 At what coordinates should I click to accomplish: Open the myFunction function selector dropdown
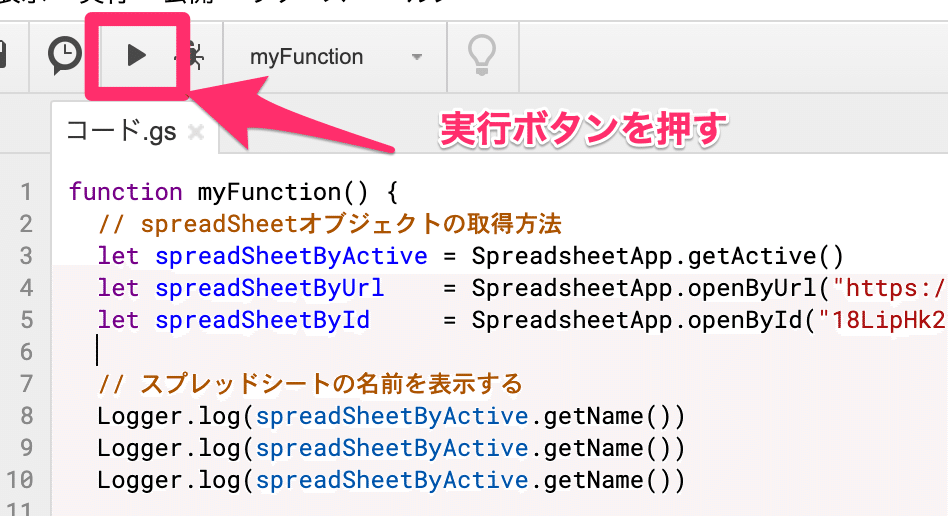(336, 57)
